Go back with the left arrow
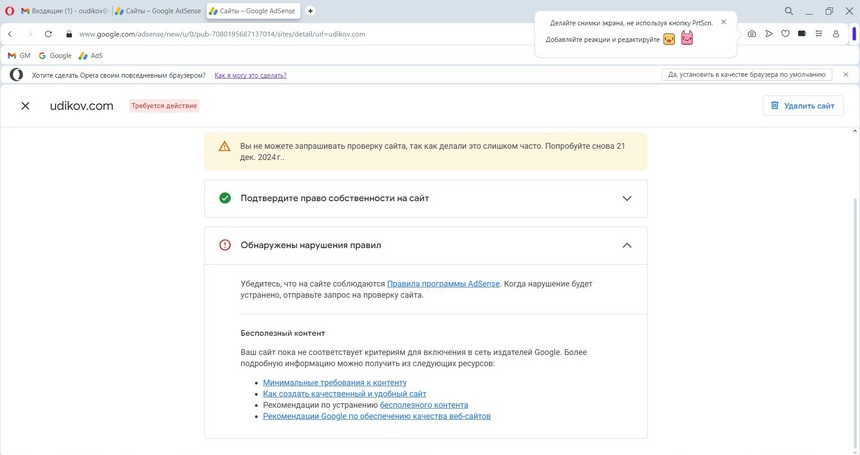Image resolution: width=860 pixels, height=455 pixels. click(x=10, y=34)
